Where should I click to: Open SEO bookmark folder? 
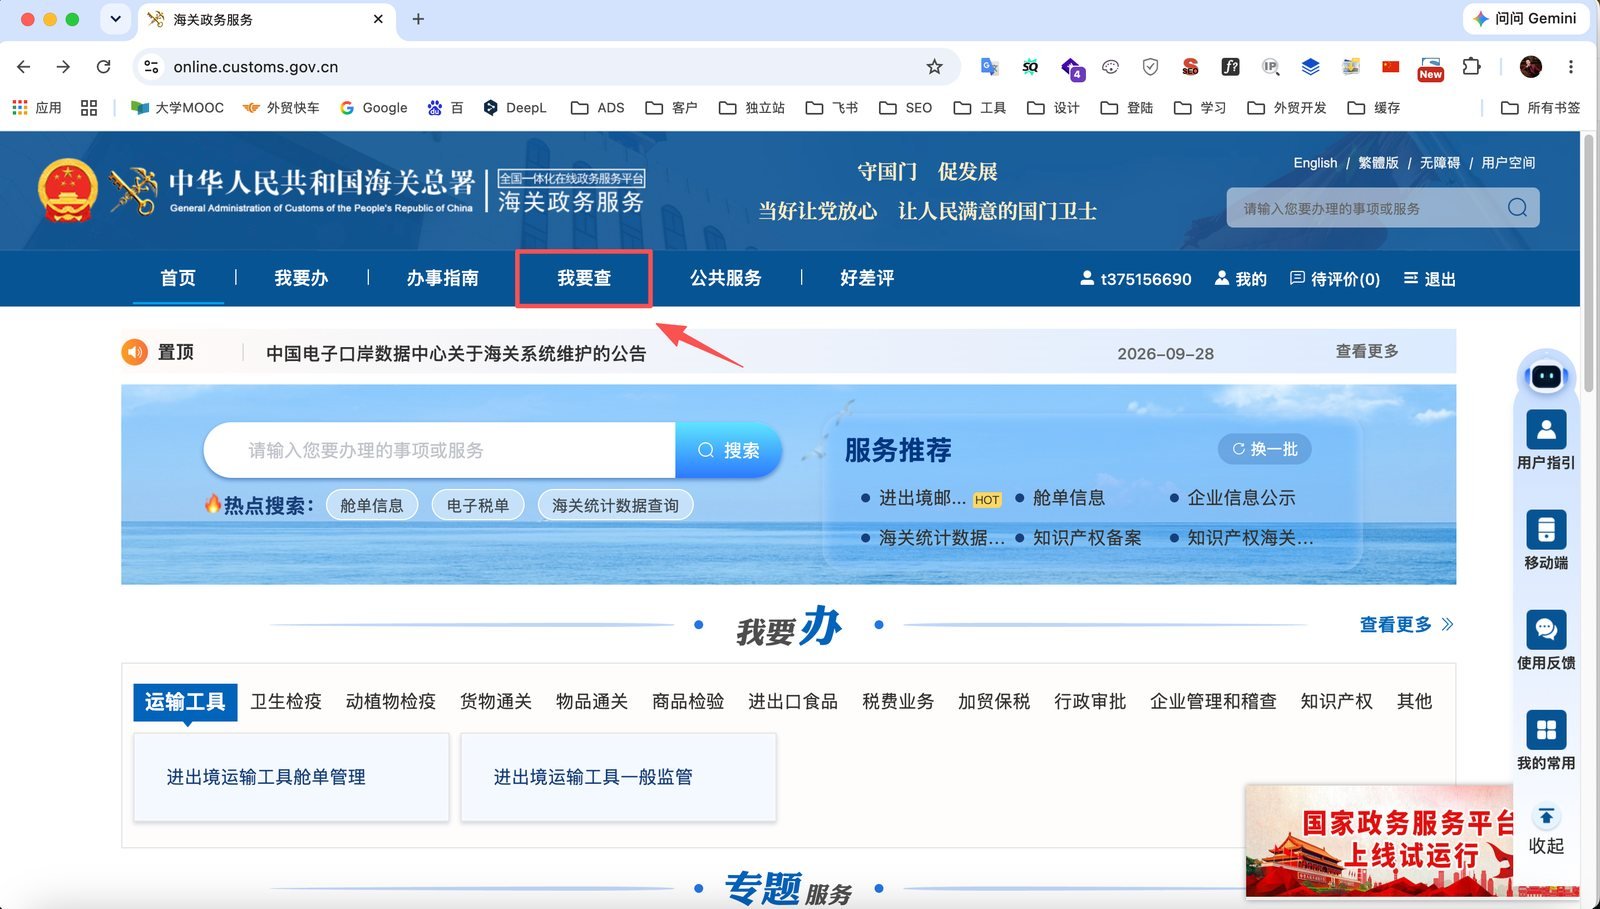tap(905, 108)
